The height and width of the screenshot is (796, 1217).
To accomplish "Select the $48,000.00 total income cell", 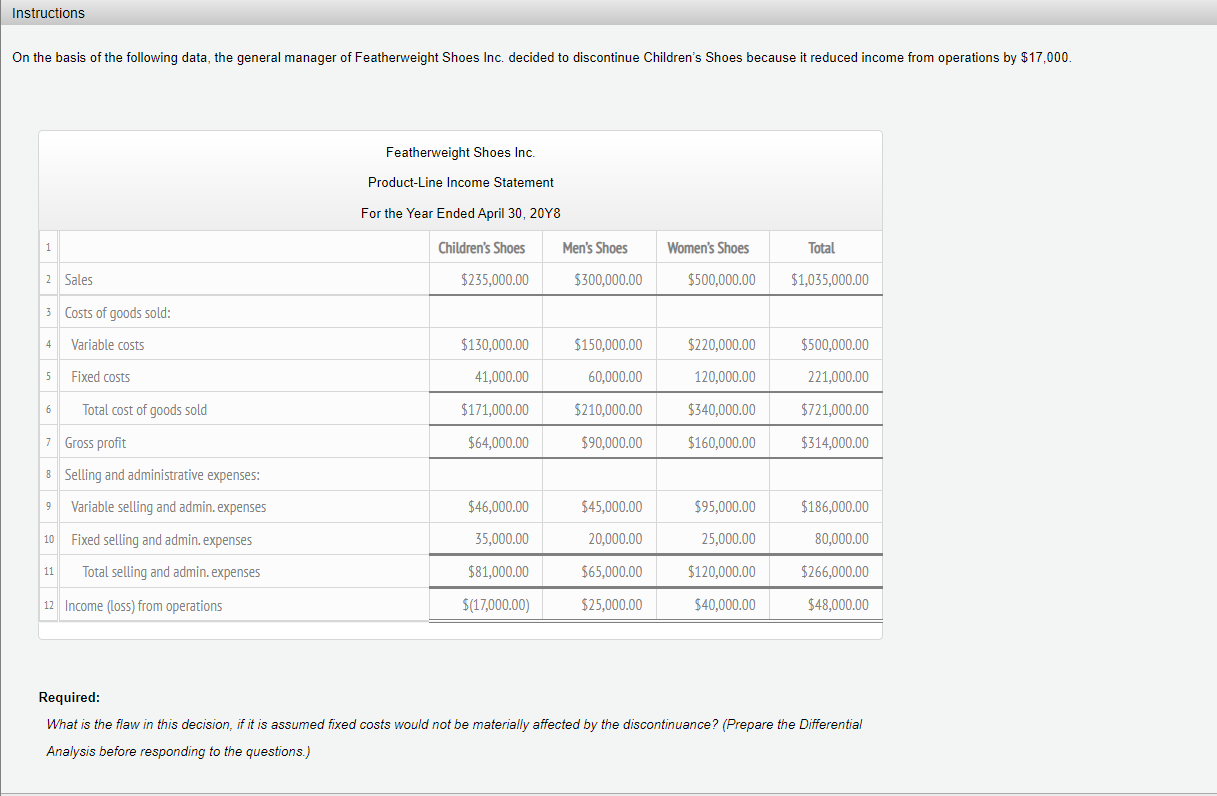I will click(830, 603).
